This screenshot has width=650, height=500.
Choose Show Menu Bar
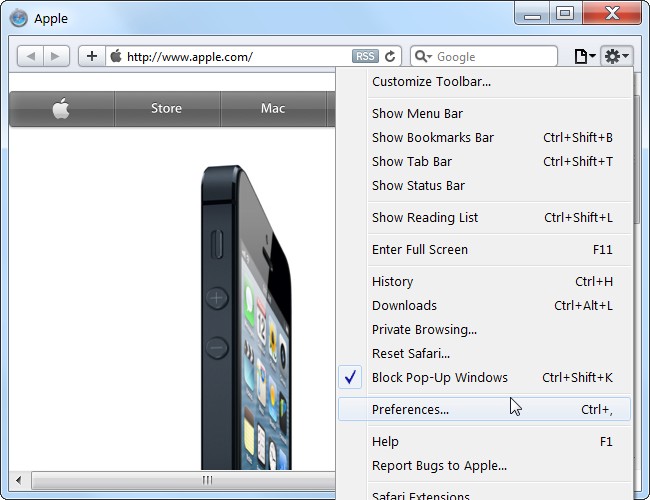click(x=484, y=114)
